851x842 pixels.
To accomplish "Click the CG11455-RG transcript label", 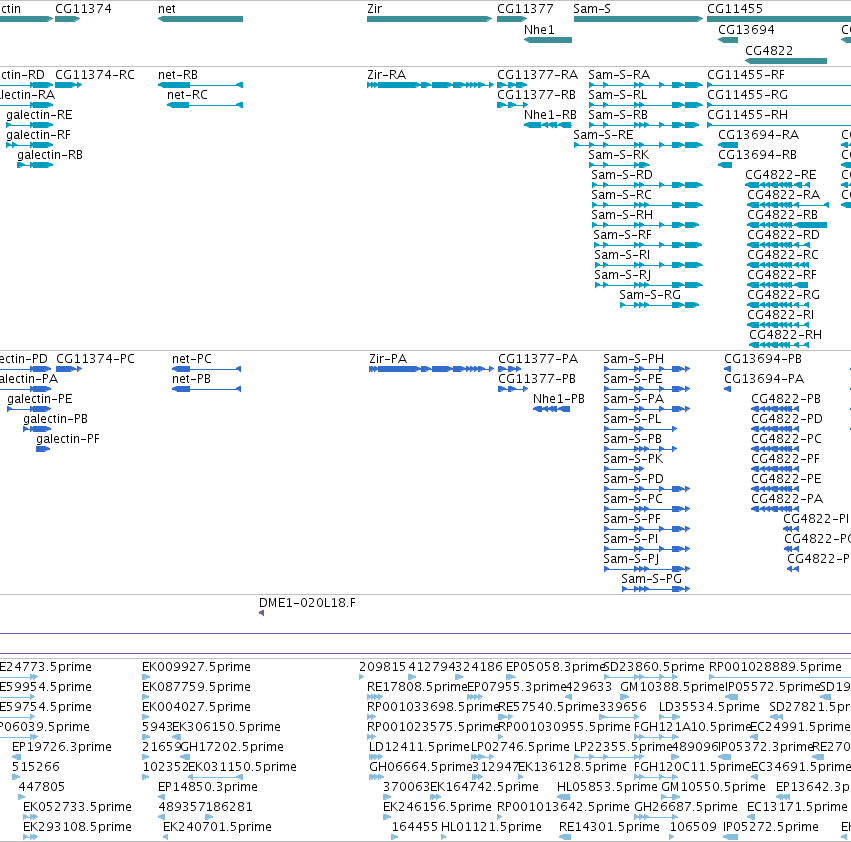I will (747, 95).
